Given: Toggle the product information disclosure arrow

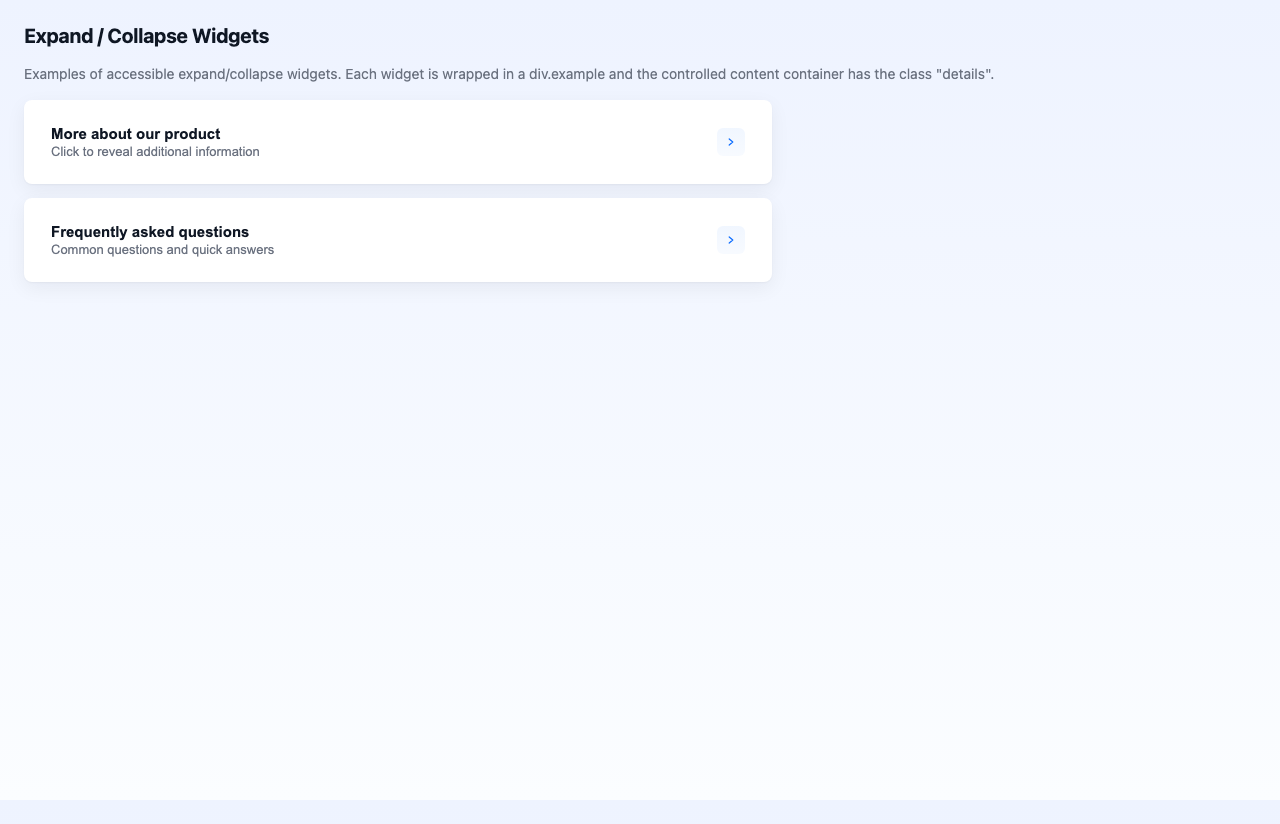Looking at the screenshot, I should (731, 141).
